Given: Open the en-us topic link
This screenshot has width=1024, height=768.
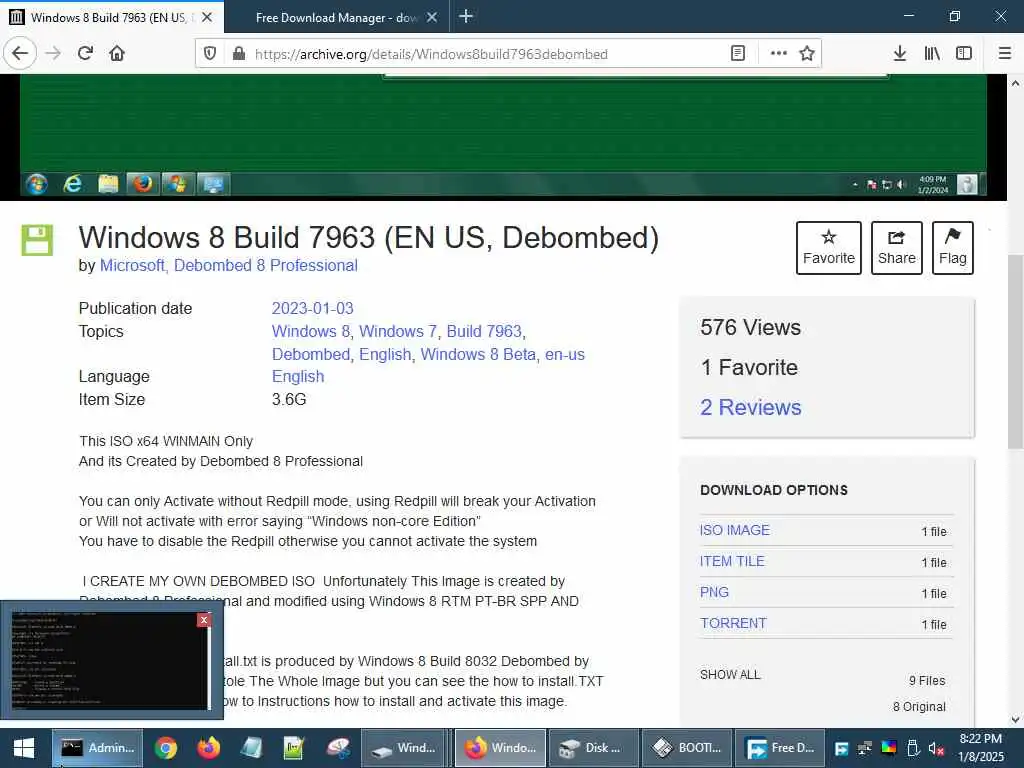Looking at the screenshot, I should tap(565, 355).
